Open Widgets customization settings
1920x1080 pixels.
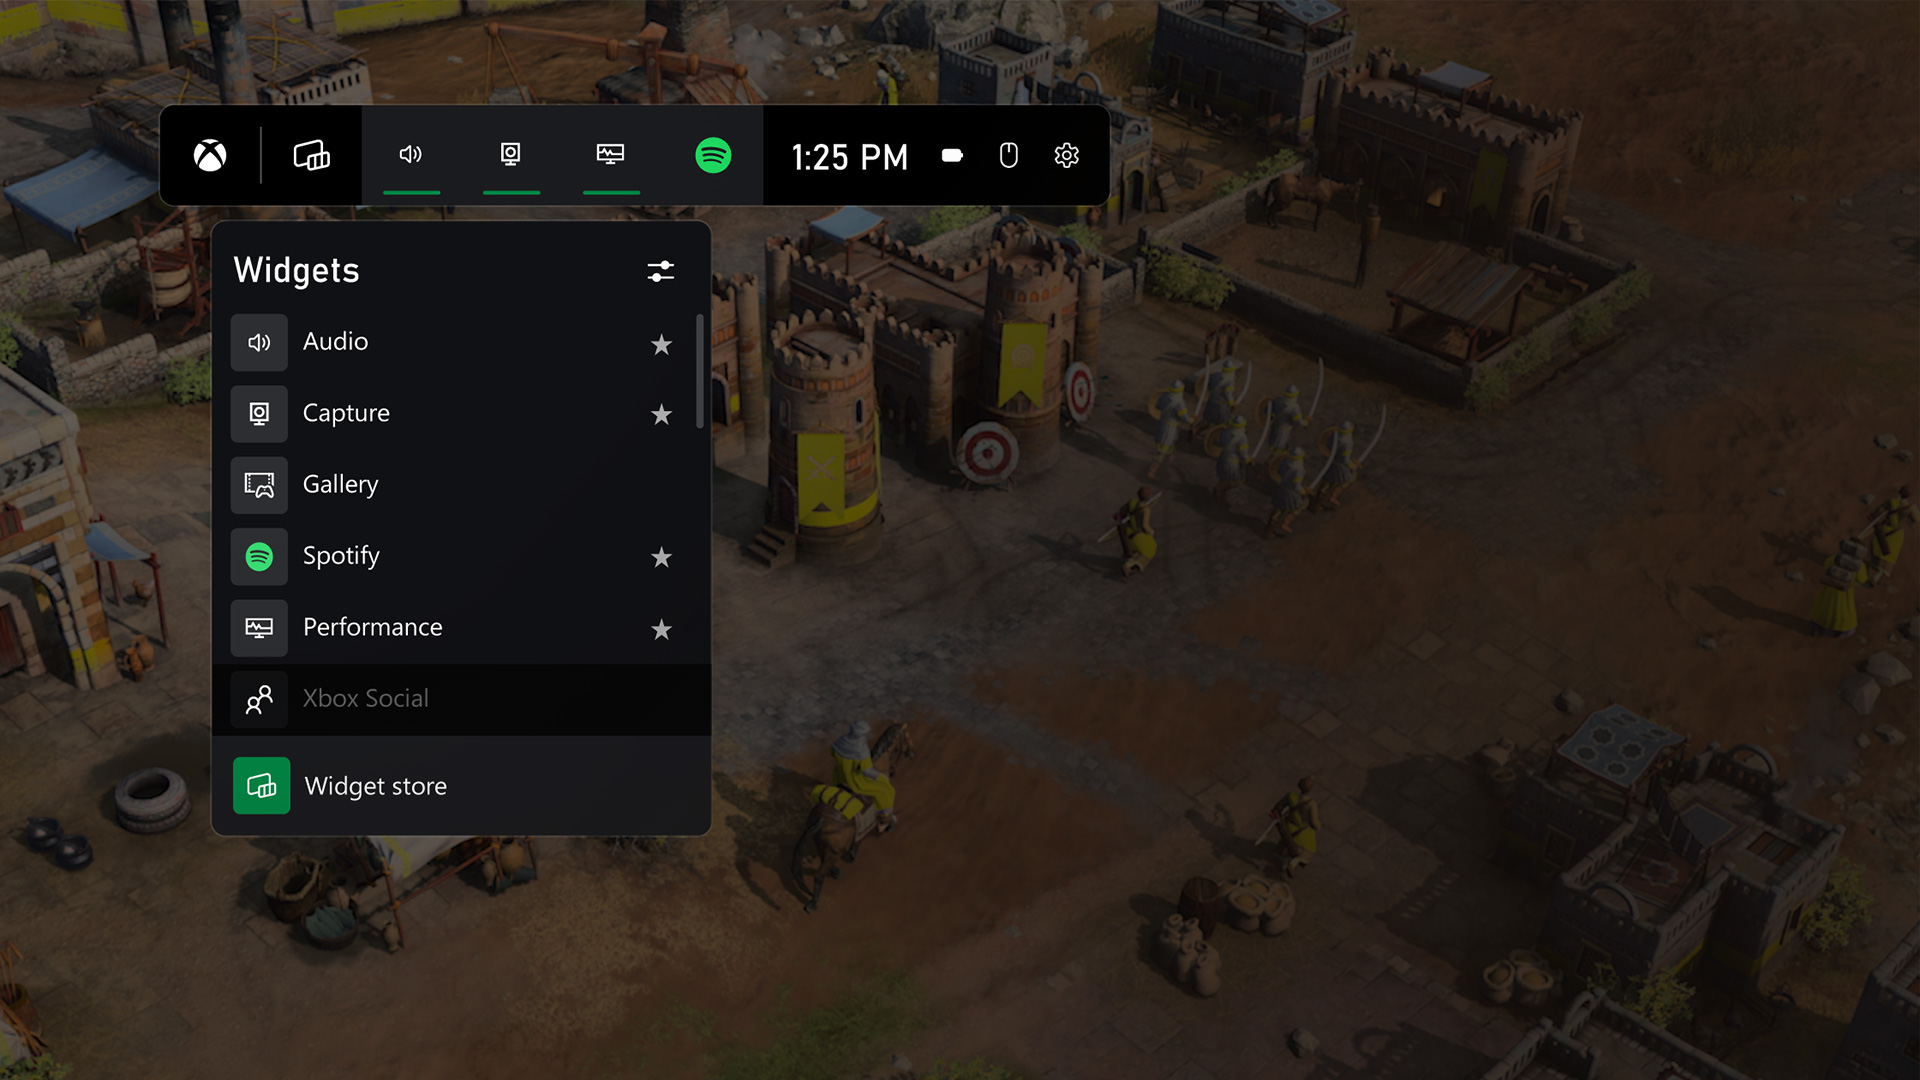659,272
